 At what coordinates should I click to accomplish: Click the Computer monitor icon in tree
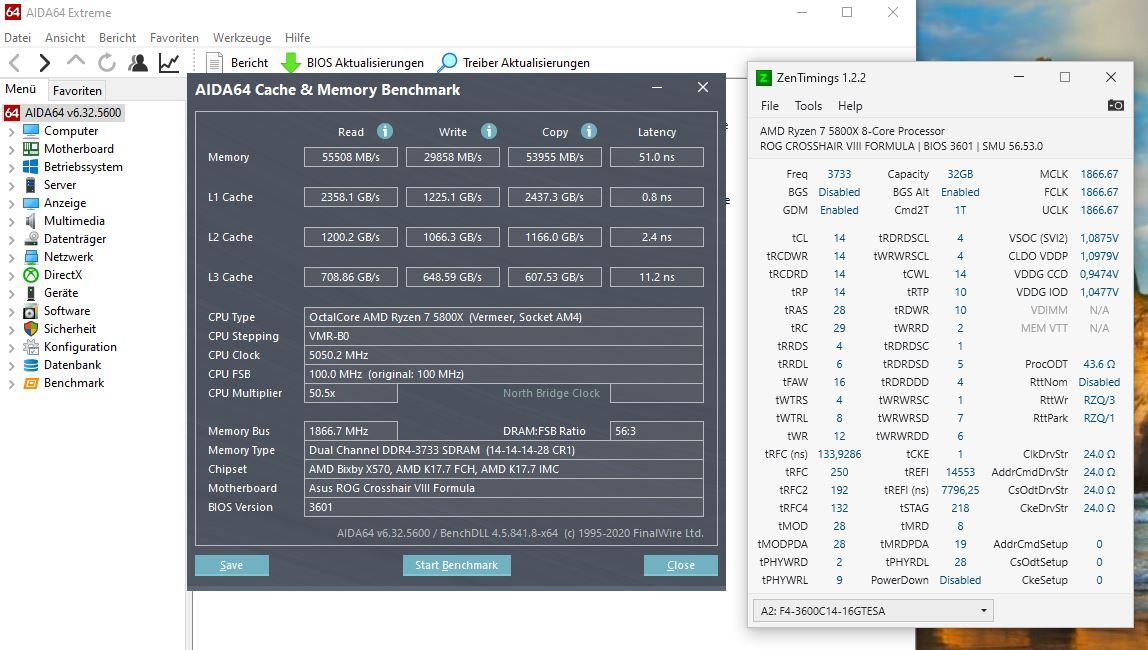[x=31, y=131]
